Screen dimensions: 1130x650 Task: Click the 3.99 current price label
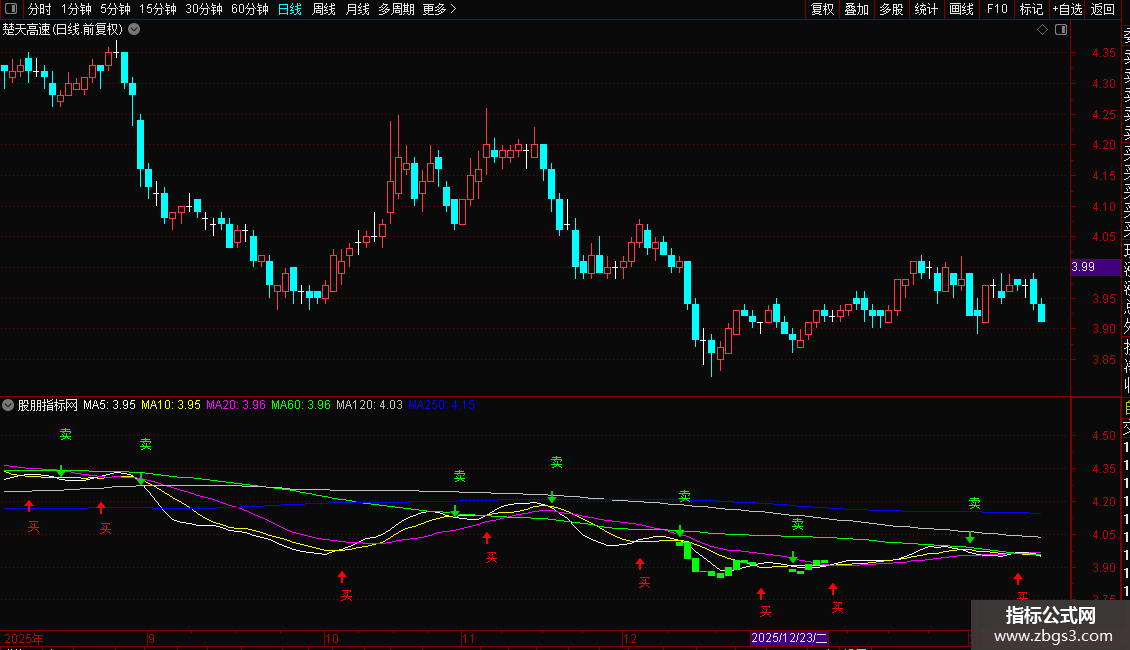1083,267
